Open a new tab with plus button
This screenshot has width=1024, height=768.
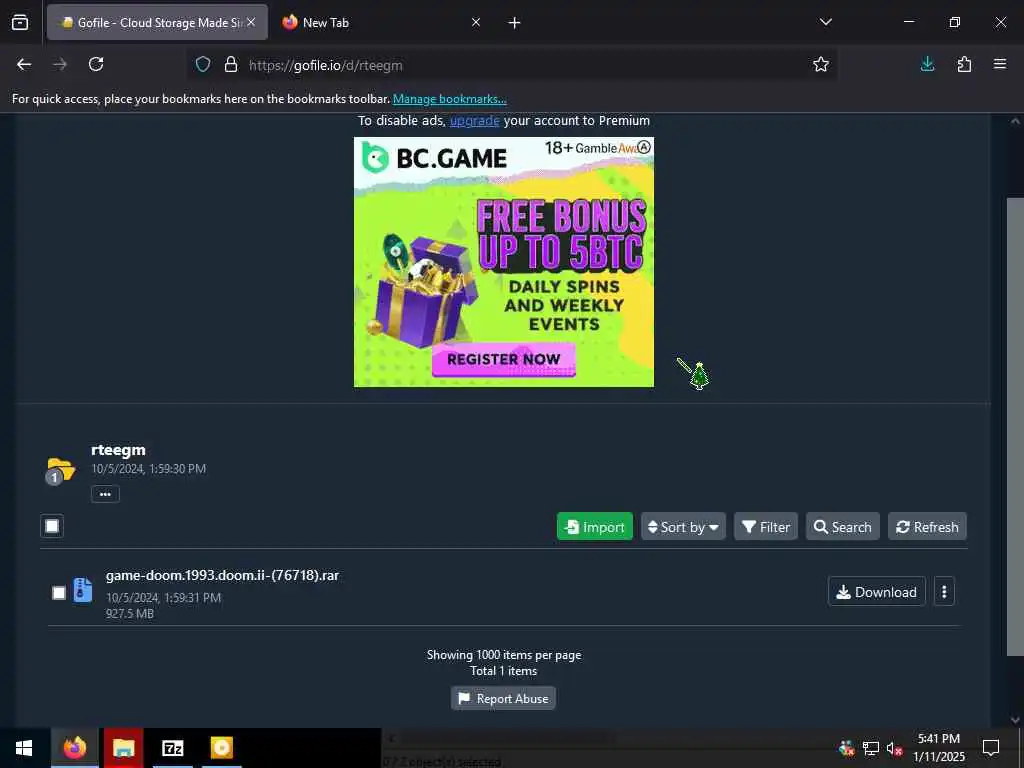click(514, 23)
